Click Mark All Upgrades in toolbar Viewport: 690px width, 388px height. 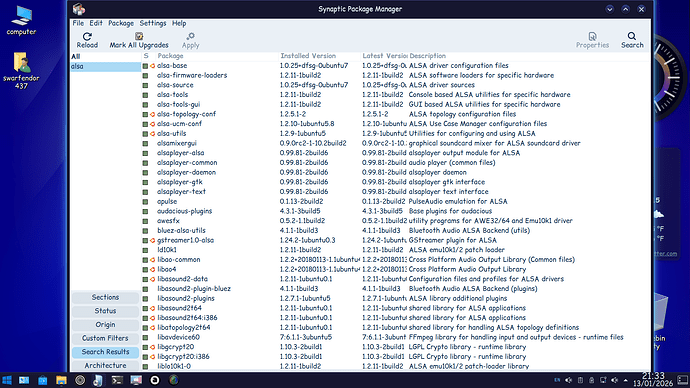(139, 40)
